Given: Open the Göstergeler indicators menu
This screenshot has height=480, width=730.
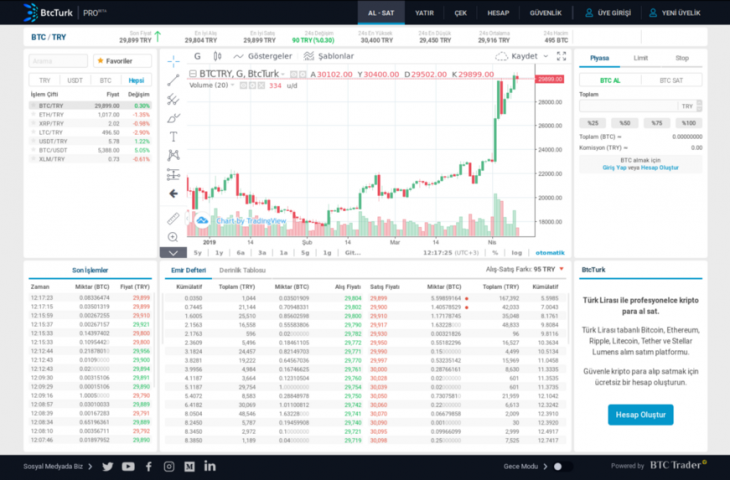Looking at the screenshot, I should coord(263,56).
